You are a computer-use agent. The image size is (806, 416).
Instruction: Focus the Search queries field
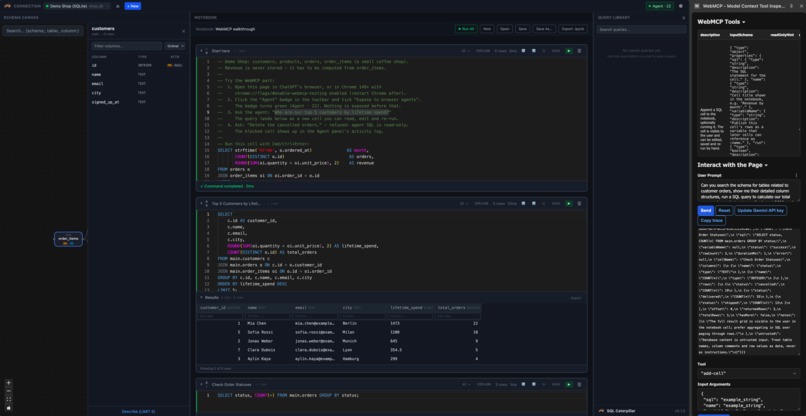[x=641, y=29]
